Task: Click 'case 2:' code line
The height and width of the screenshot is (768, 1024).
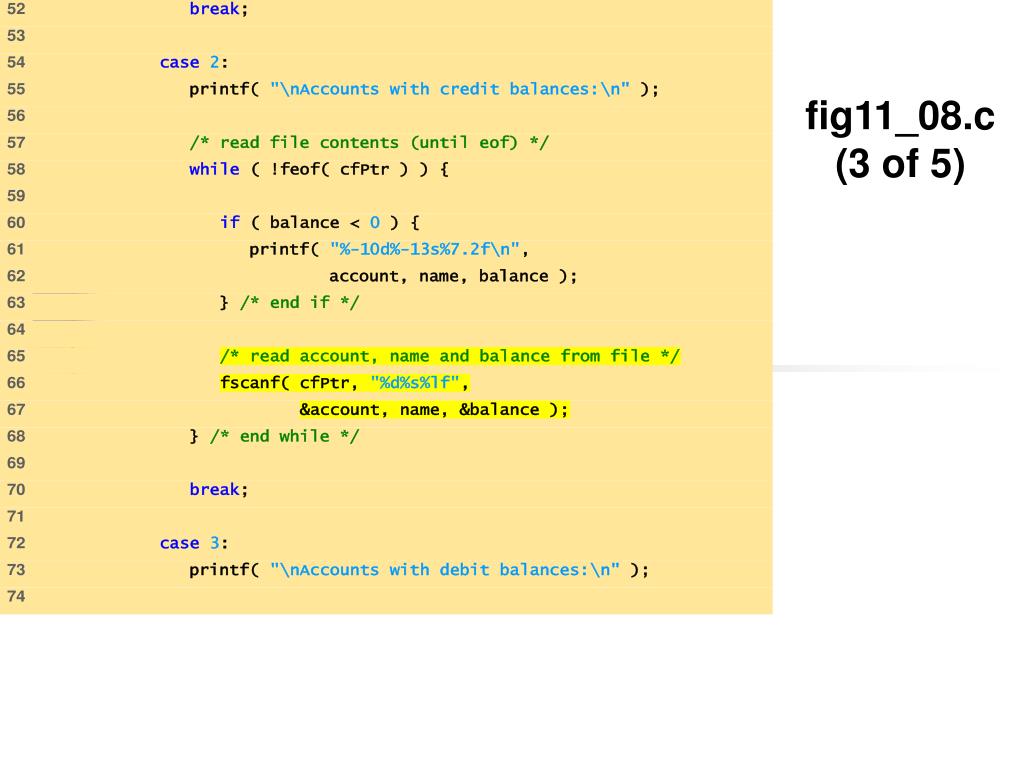Action: coord(194,62)
